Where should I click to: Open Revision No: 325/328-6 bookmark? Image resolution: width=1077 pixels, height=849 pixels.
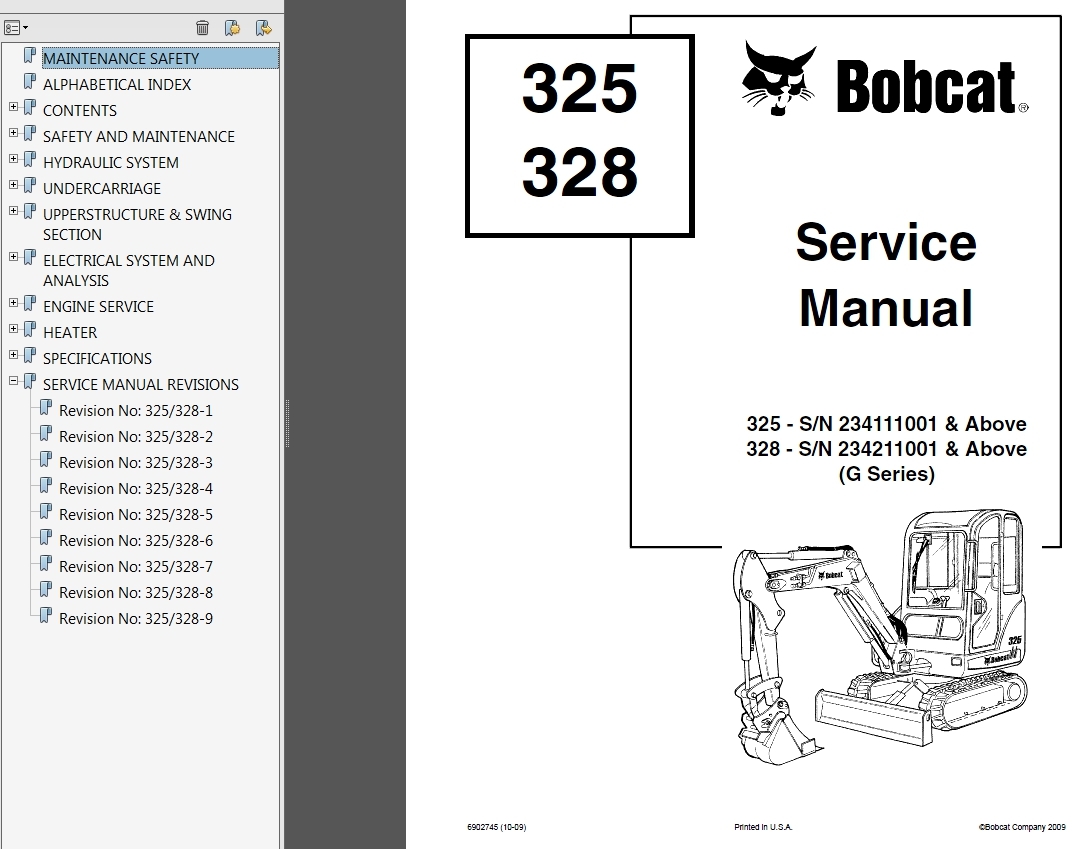136,541
